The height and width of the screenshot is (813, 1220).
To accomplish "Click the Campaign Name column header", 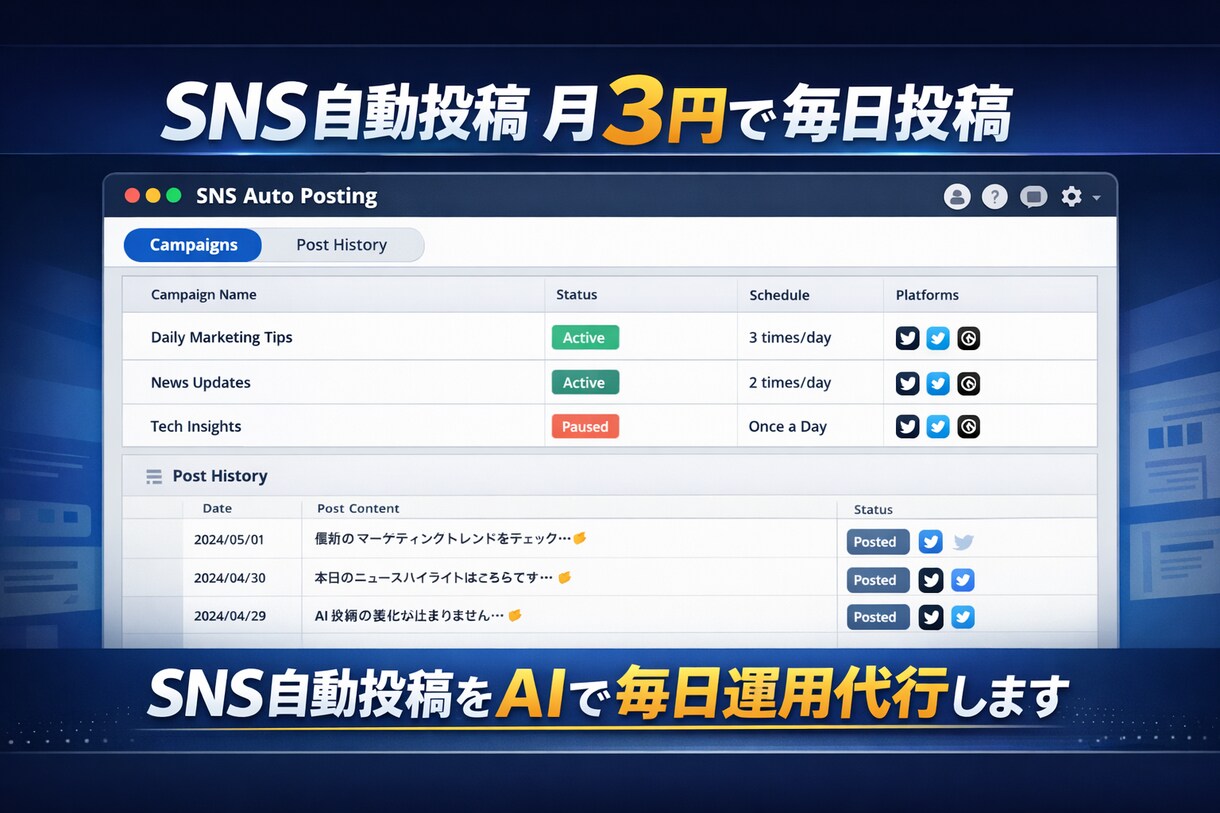I will [x=203, y=295].
